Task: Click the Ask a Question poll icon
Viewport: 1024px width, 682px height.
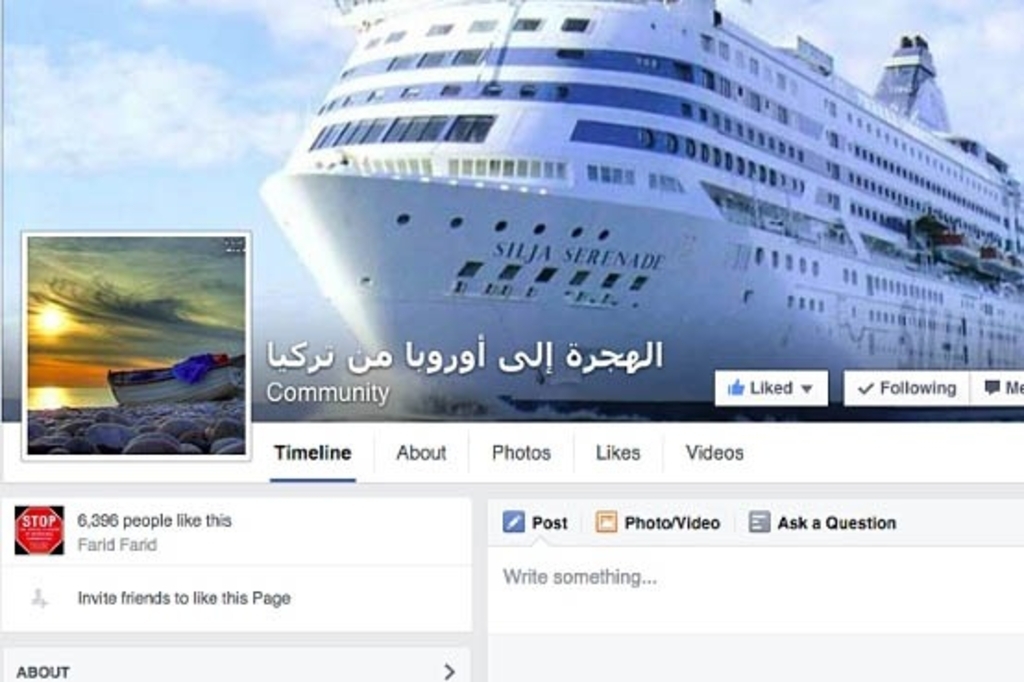Action: click(x=759, y=522)
